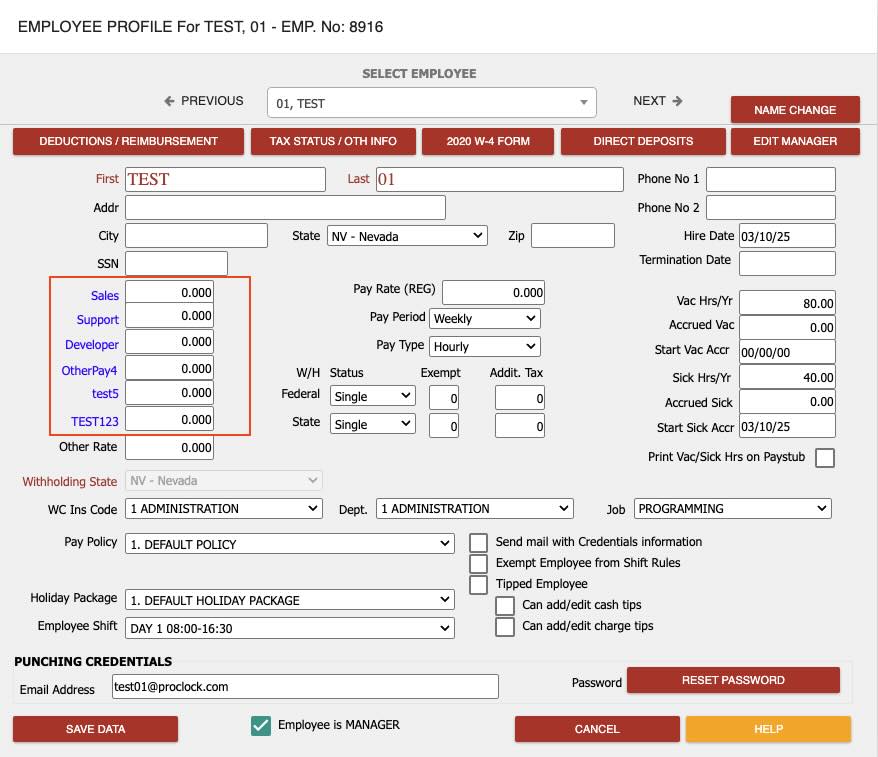Screen dimensions: 878x757
Task: Click the Federal Addit. Tax field
Action: point(520,398)
